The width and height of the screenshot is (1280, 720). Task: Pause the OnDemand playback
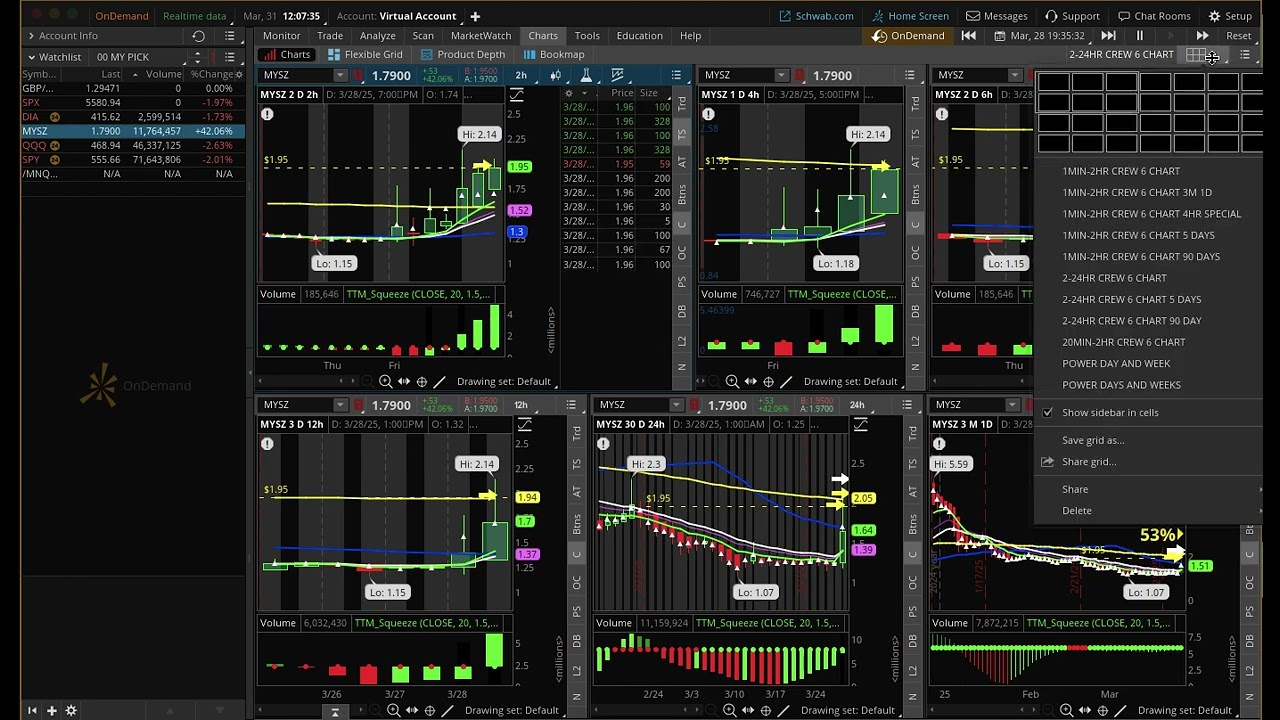[x=1139, y=36]
